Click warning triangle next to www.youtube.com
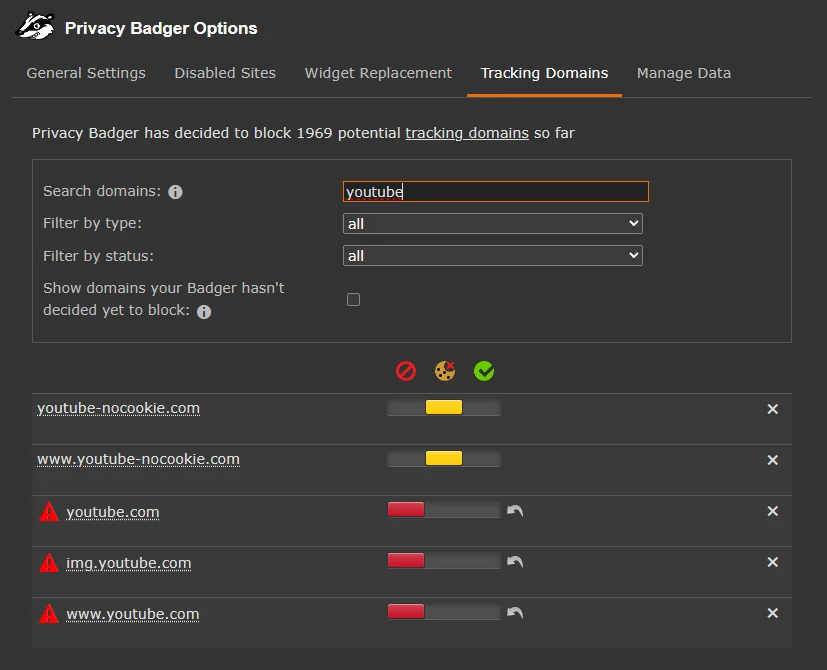Image resolution: width=827 pixels, height=670 pixels. tap(49, 614)
